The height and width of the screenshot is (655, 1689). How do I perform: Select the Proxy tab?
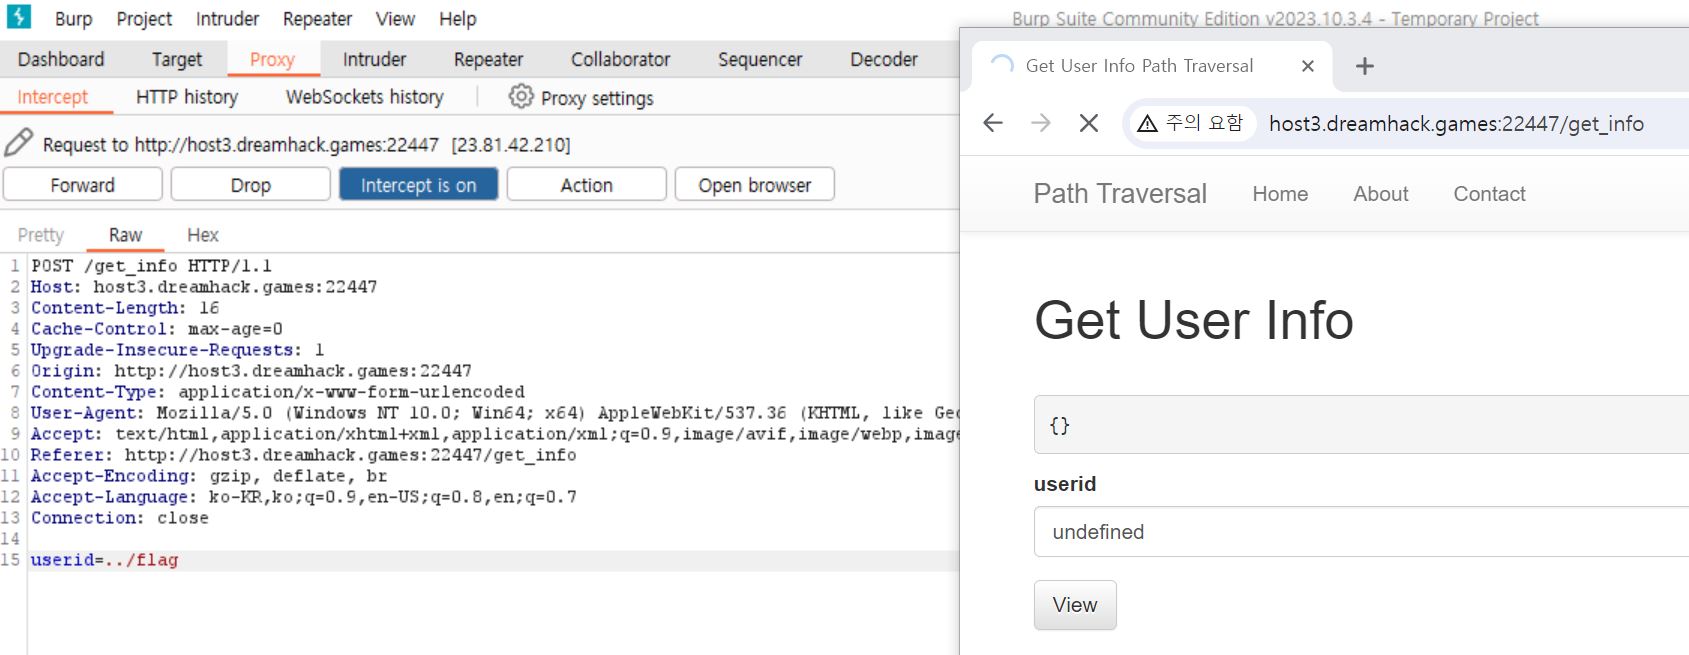pyautogui.click(x=272, y=59)
